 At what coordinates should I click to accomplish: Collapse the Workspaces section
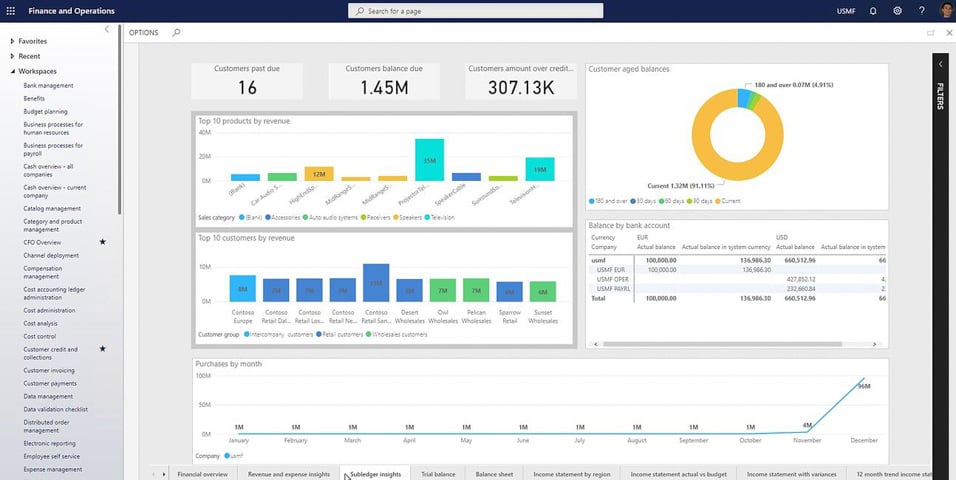(12, 71)
